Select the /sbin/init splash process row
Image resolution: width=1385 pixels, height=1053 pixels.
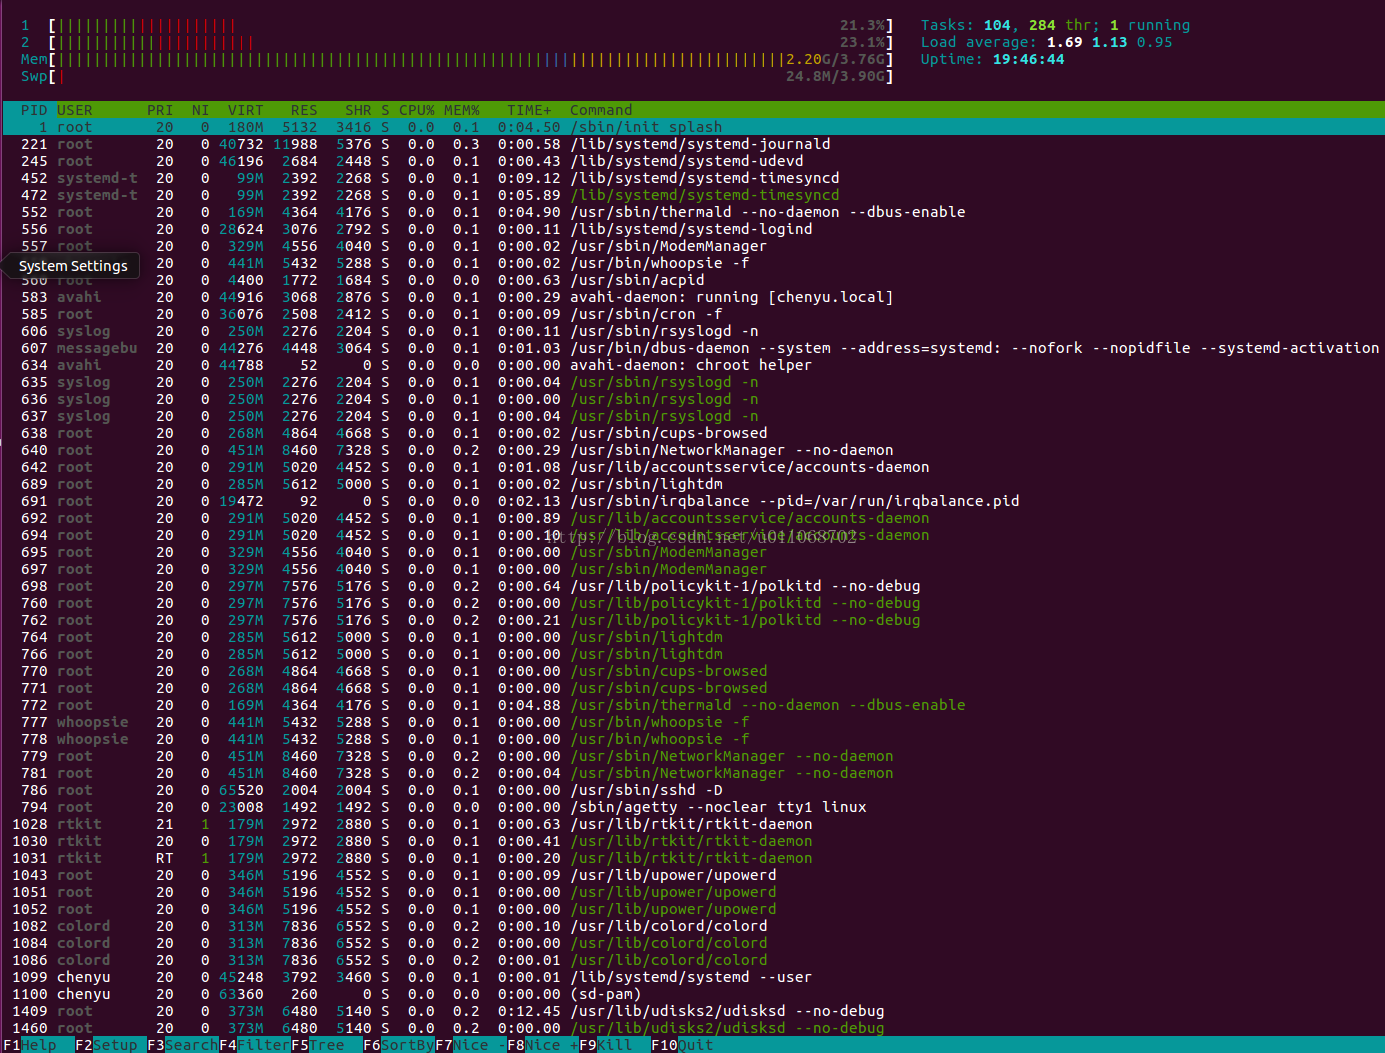click(692, 127)
